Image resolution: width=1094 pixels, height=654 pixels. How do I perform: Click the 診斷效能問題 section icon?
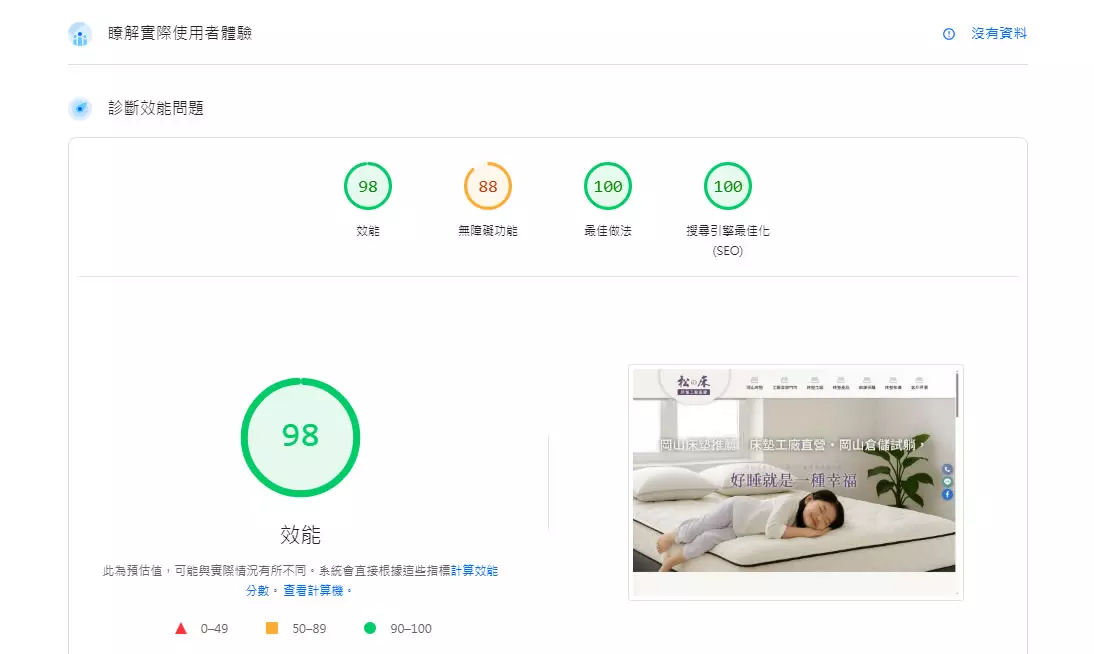80,108
